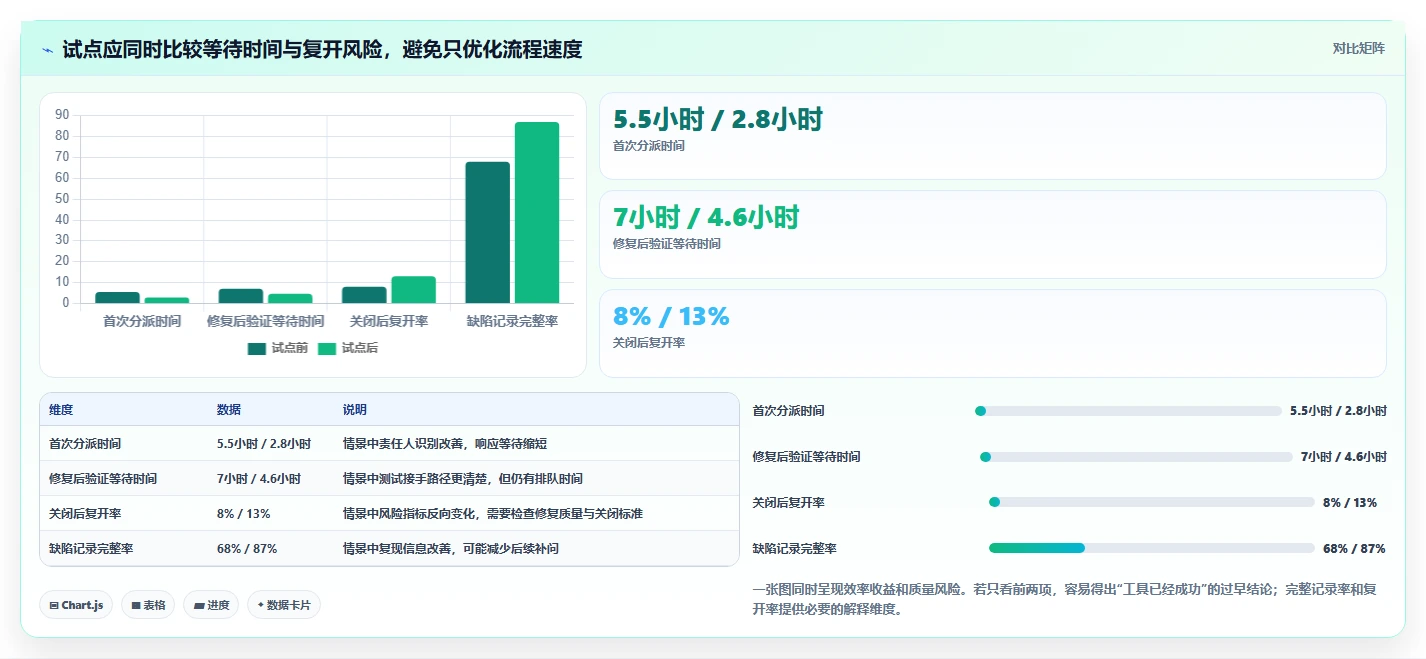This screenshot has width=1426, height=659.
Task: Click the Chart.js tag chip
Action: coord(76,605)
